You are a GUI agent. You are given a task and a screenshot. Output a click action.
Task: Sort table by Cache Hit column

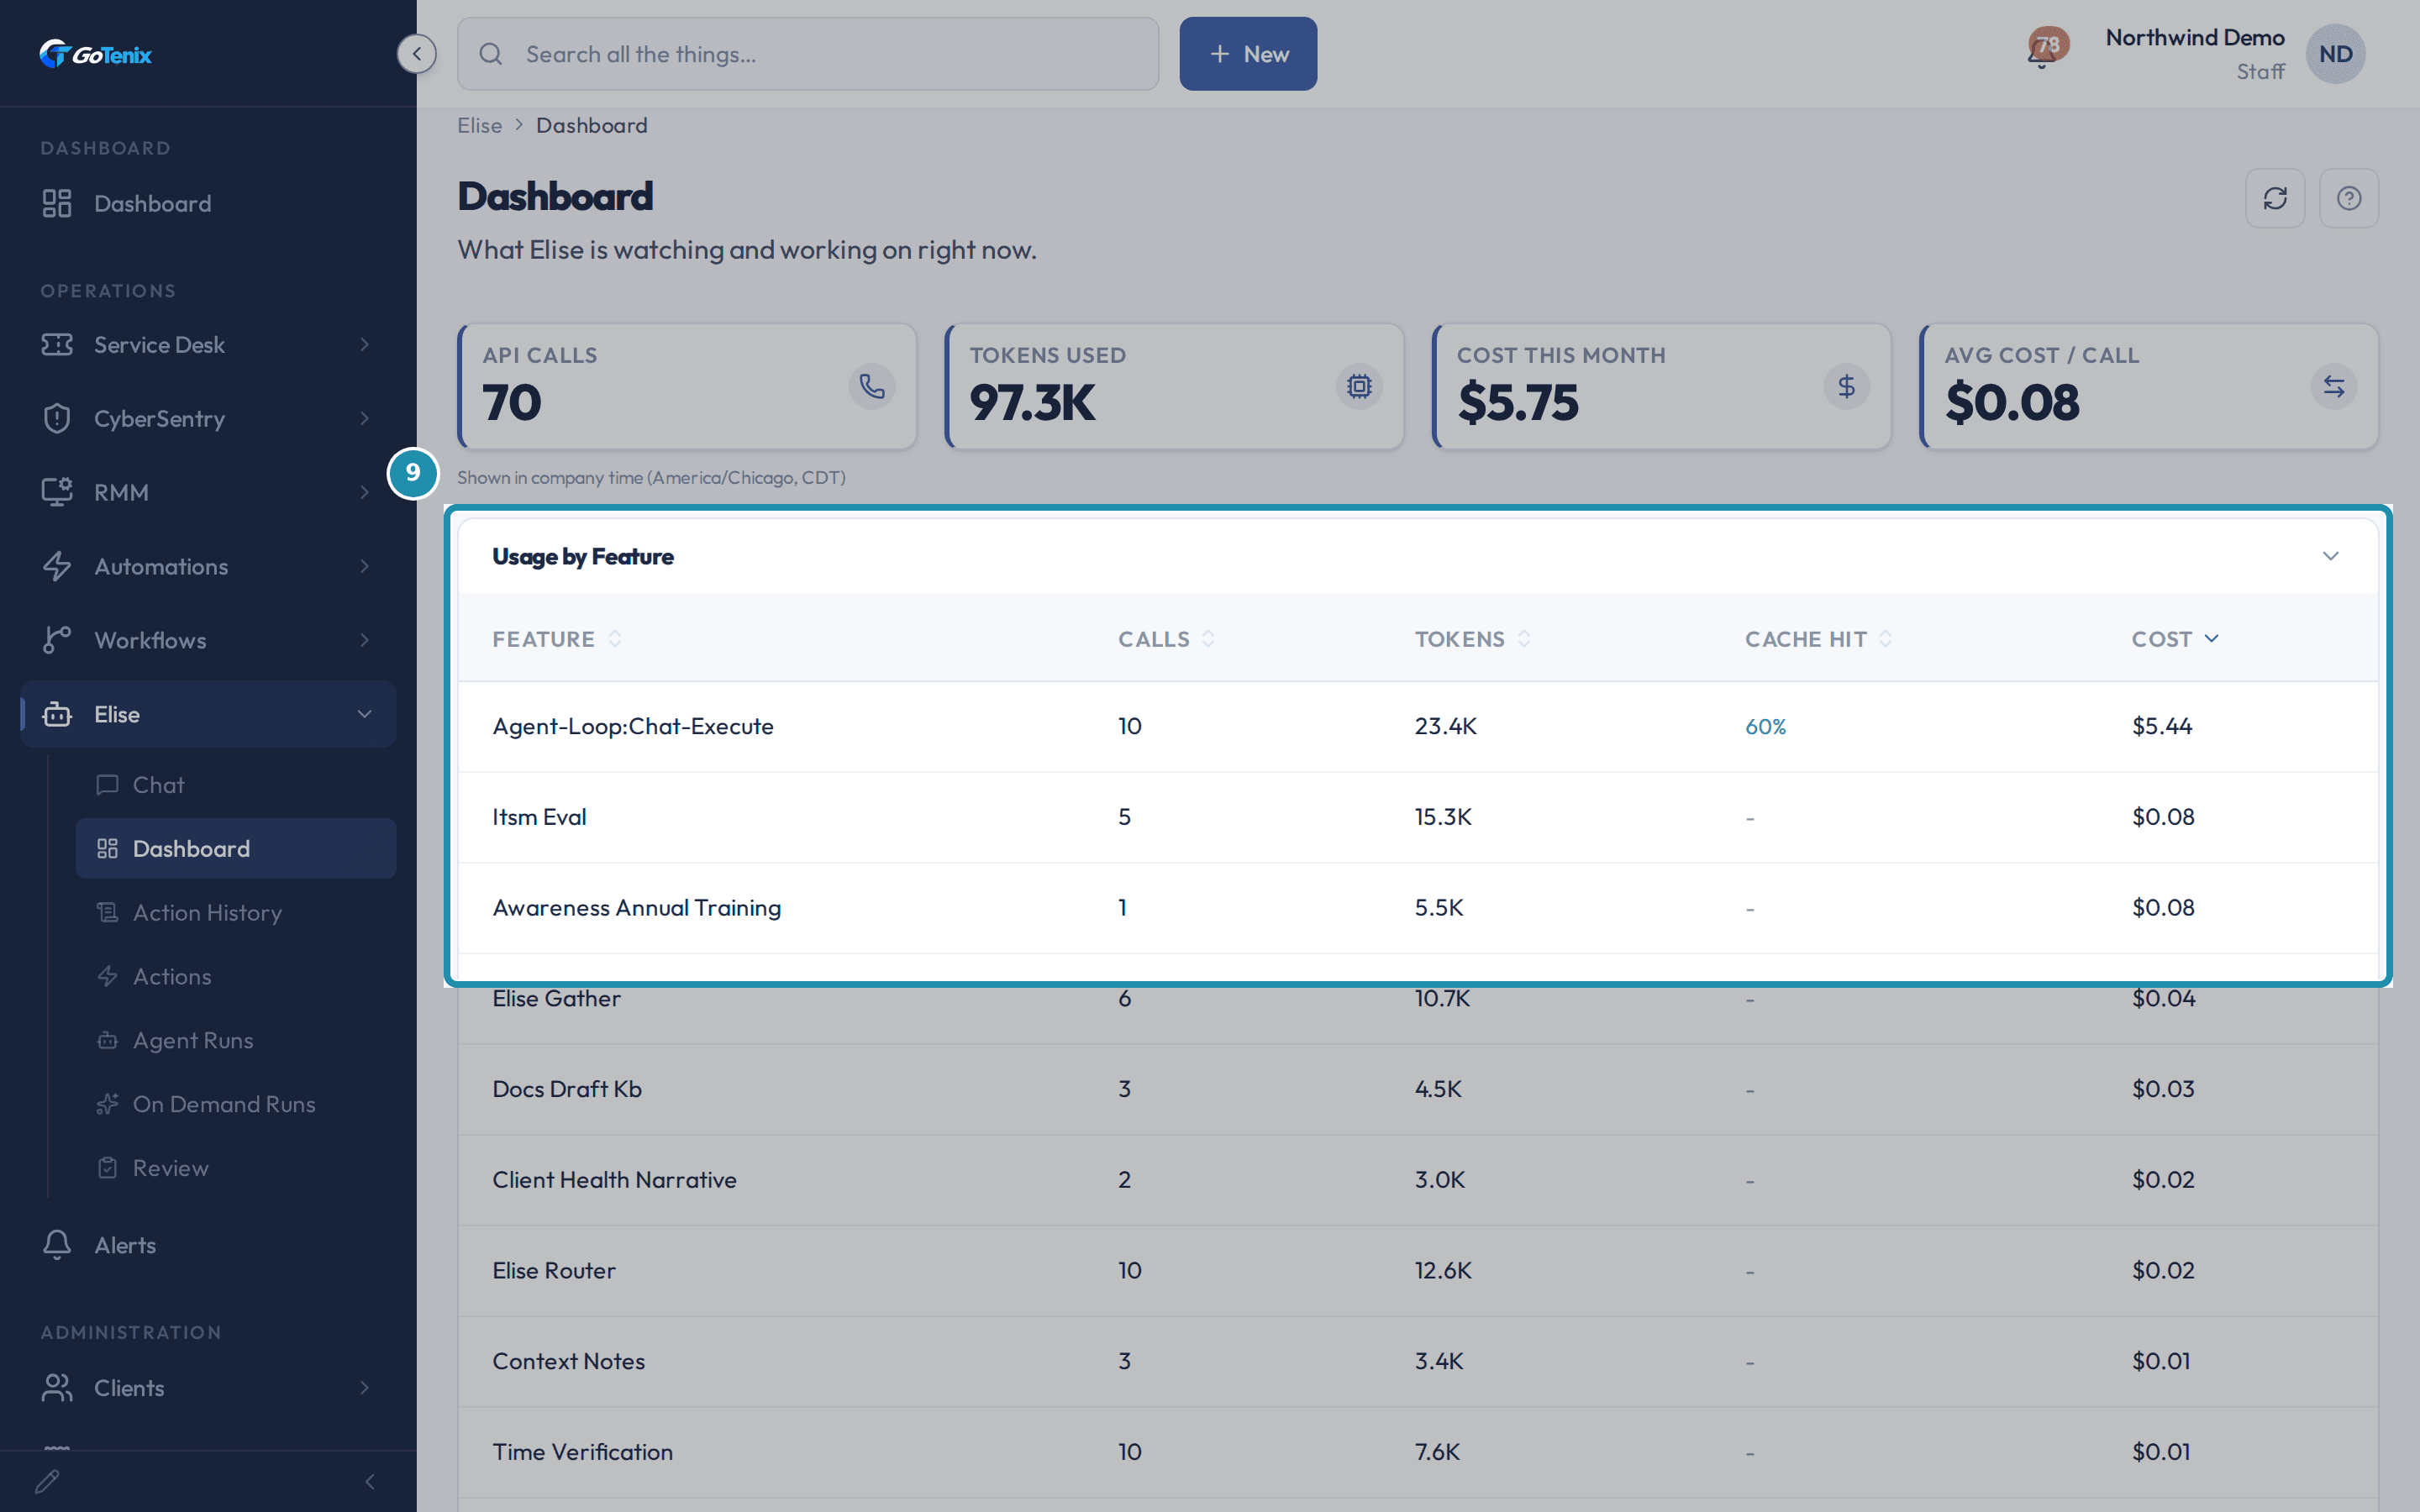tap(1818, 639)
